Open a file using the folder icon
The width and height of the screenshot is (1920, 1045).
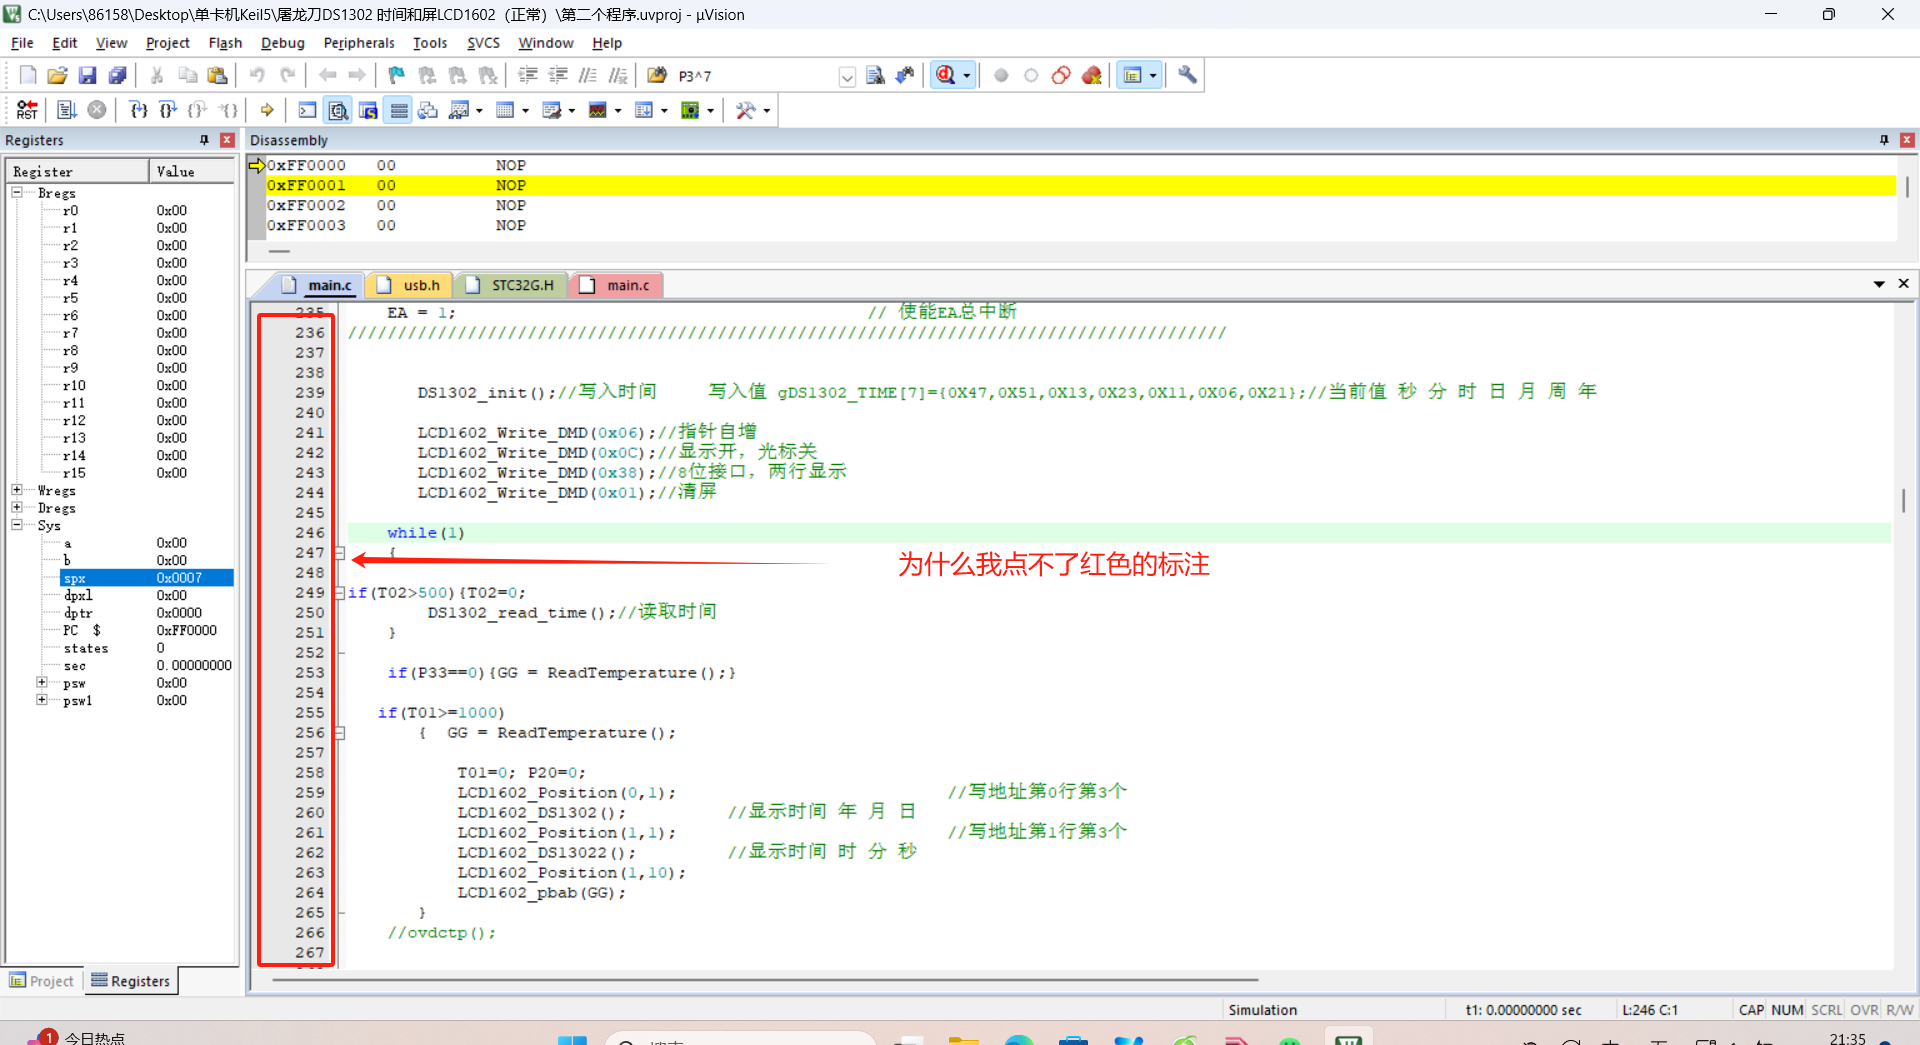click(57, 75)
